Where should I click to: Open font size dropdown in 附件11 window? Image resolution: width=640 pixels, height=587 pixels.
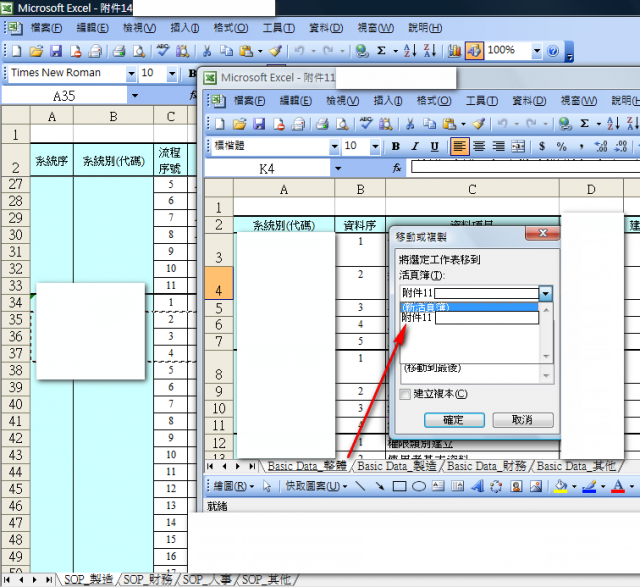(375, 146)
